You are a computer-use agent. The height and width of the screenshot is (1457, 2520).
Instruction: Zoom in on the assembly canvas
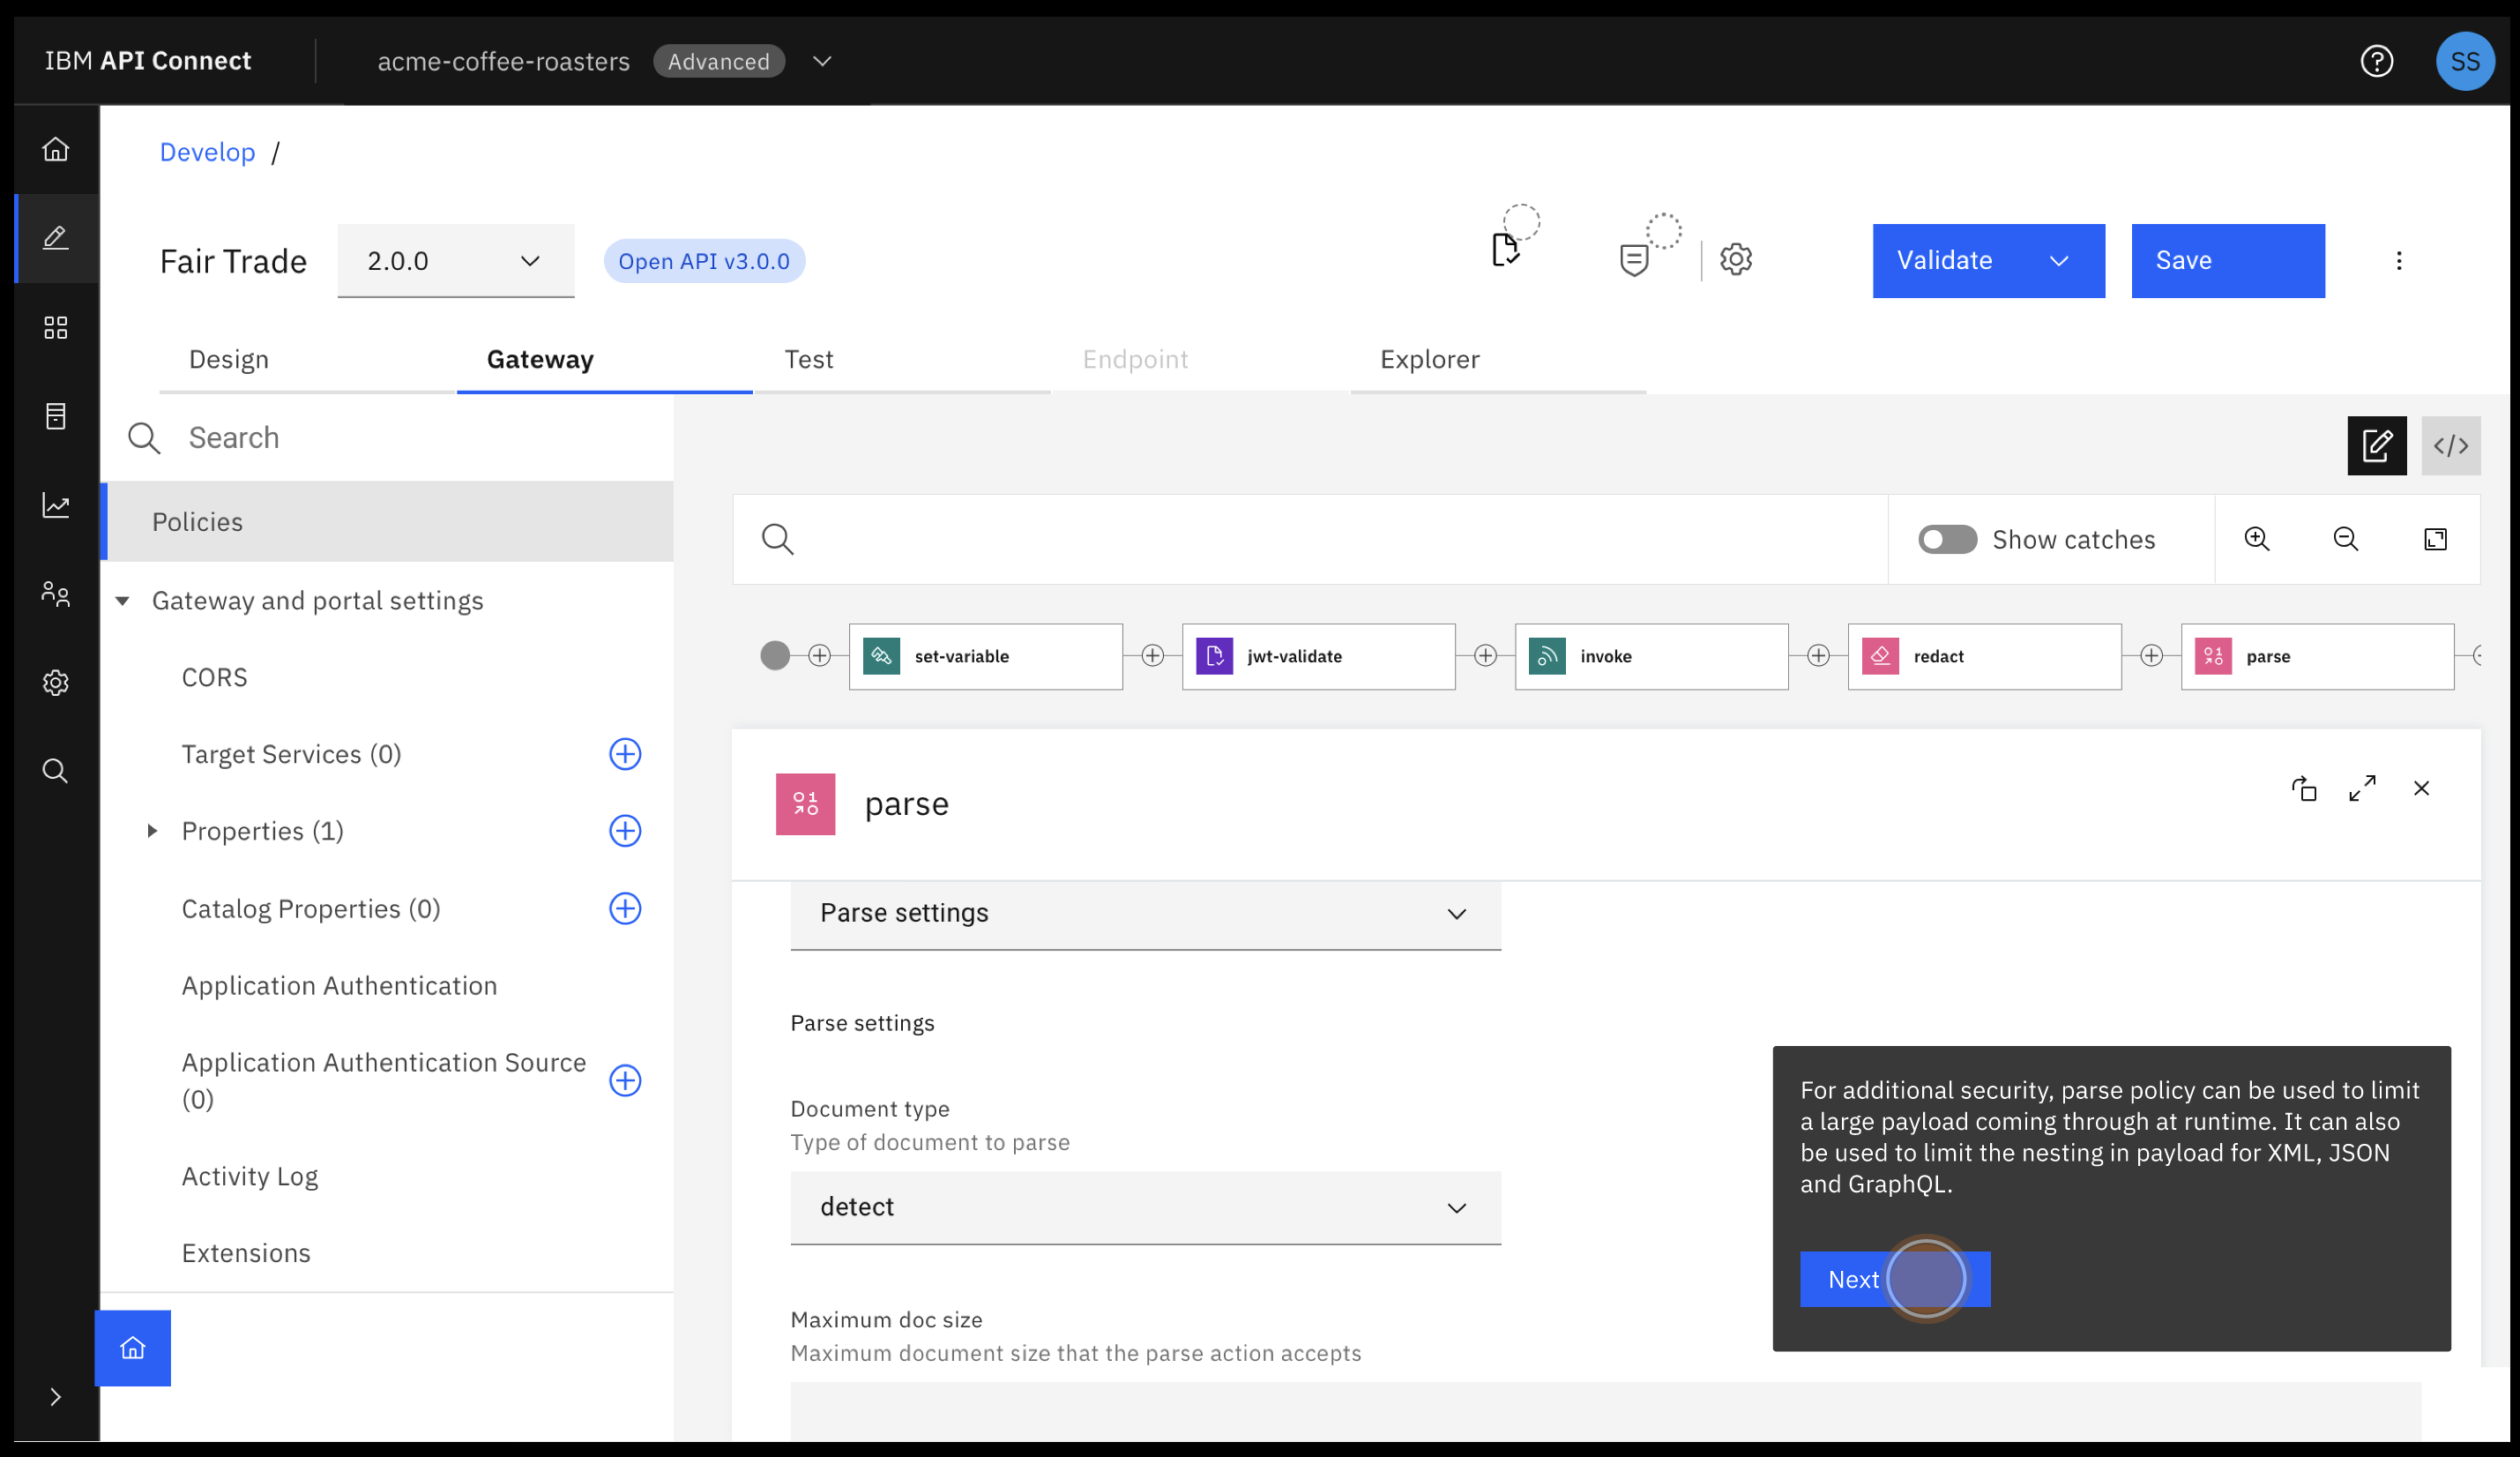[2257, 539]
